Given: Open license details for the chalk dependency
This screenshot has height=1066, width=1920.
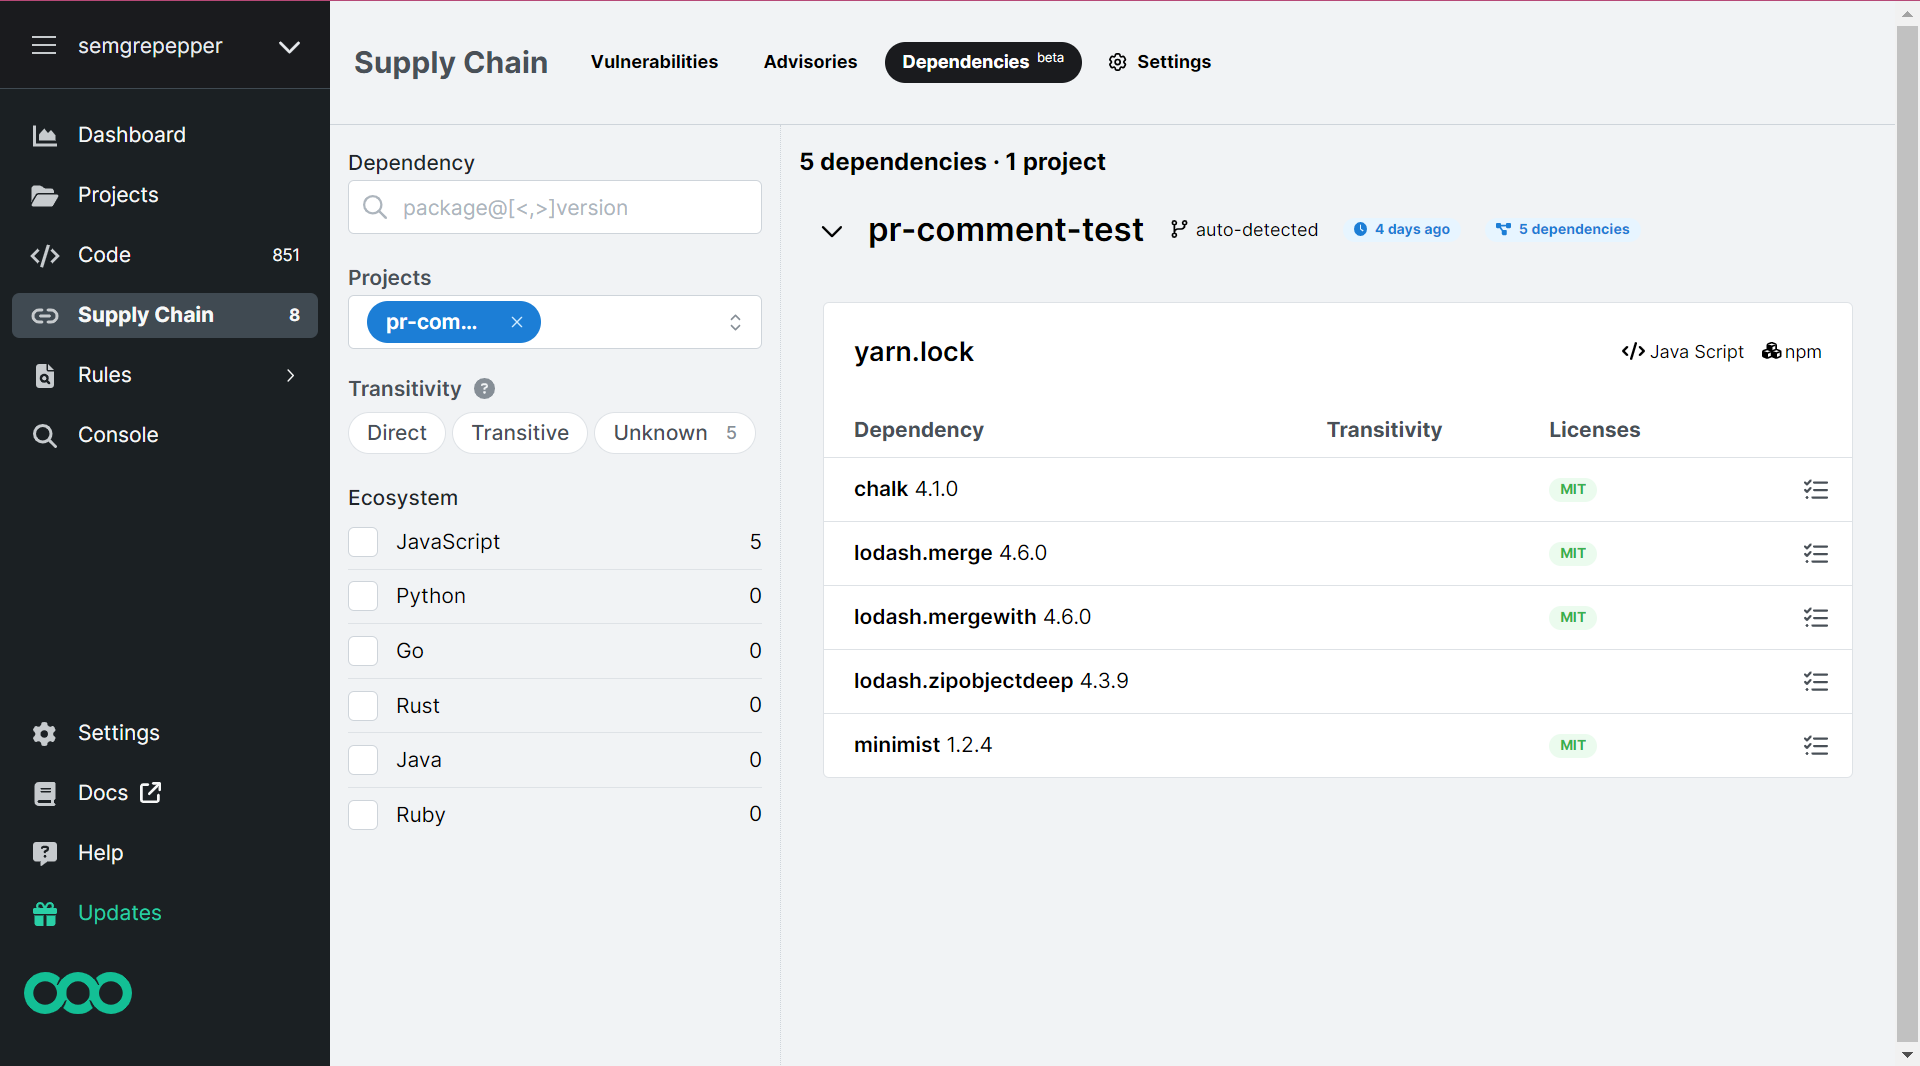Looking at the screenshot, I should tap(1816, 490).
